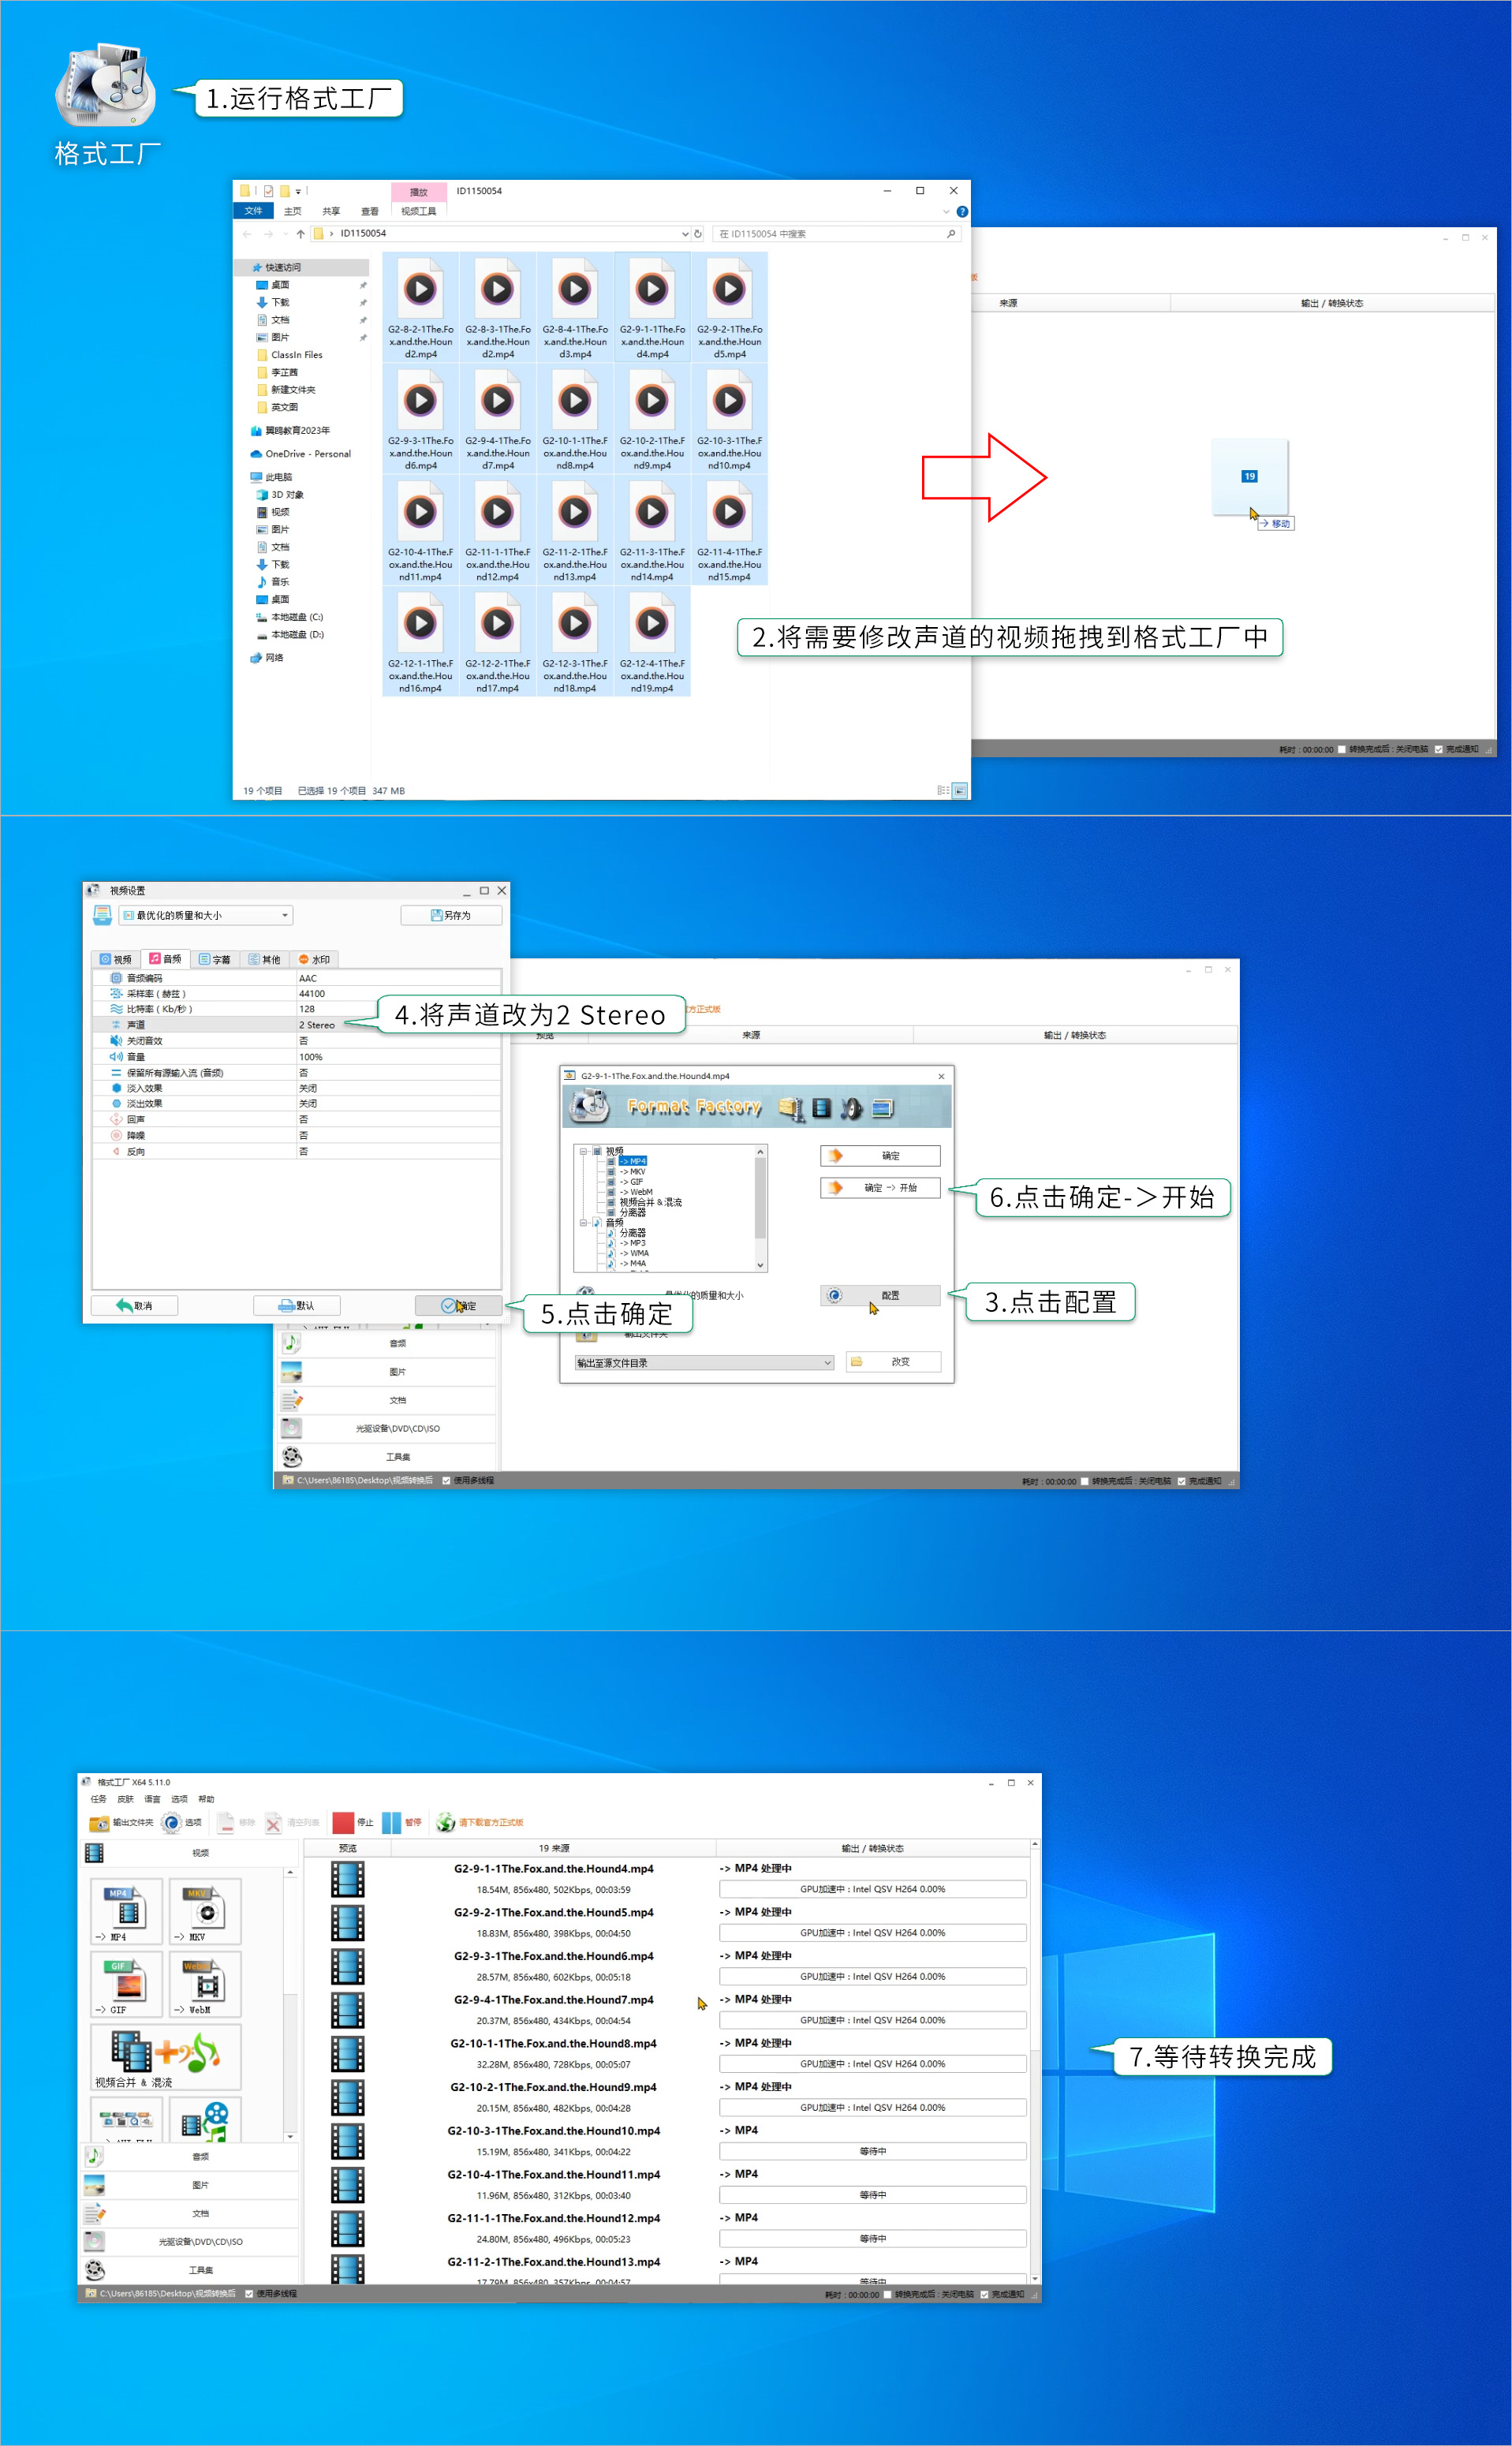The height and width of the screenshot is (2446, 1512).
Task: Open the Explorer quick access toolbar dropdown arrow
Action: (x=298, y=190)
